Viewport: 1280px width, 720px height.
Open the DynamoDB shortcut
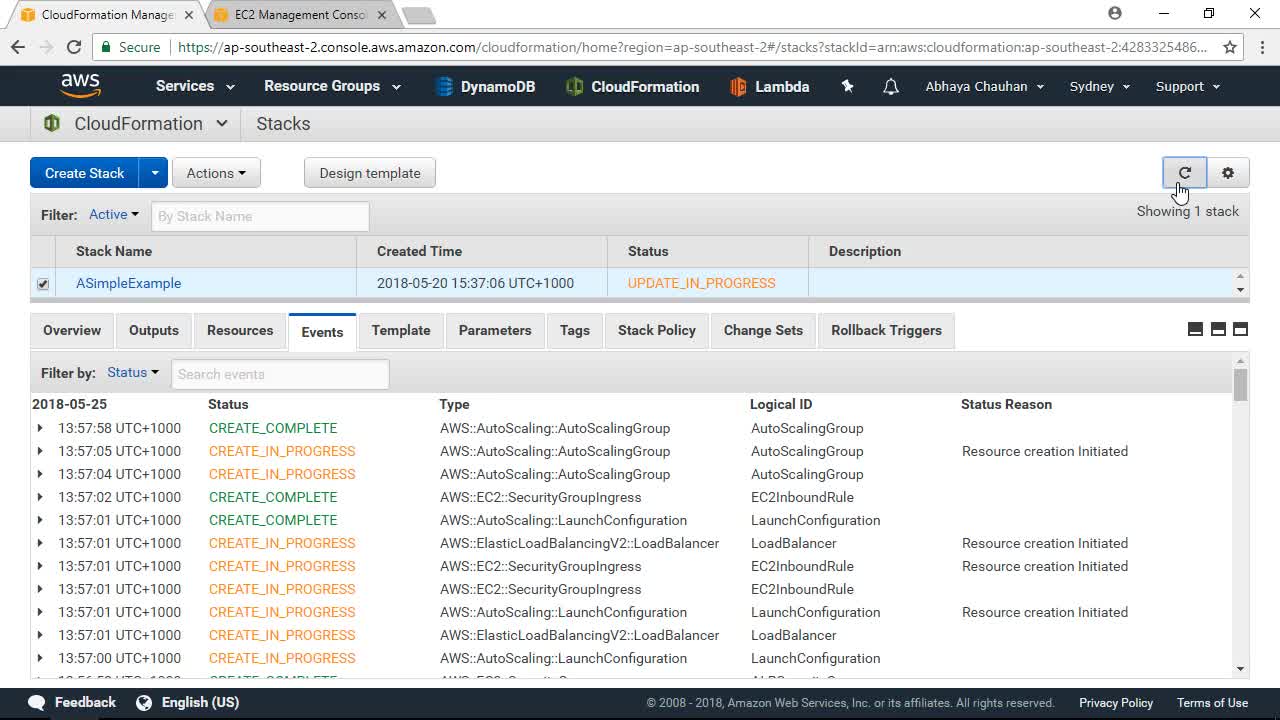pos(485,87)
